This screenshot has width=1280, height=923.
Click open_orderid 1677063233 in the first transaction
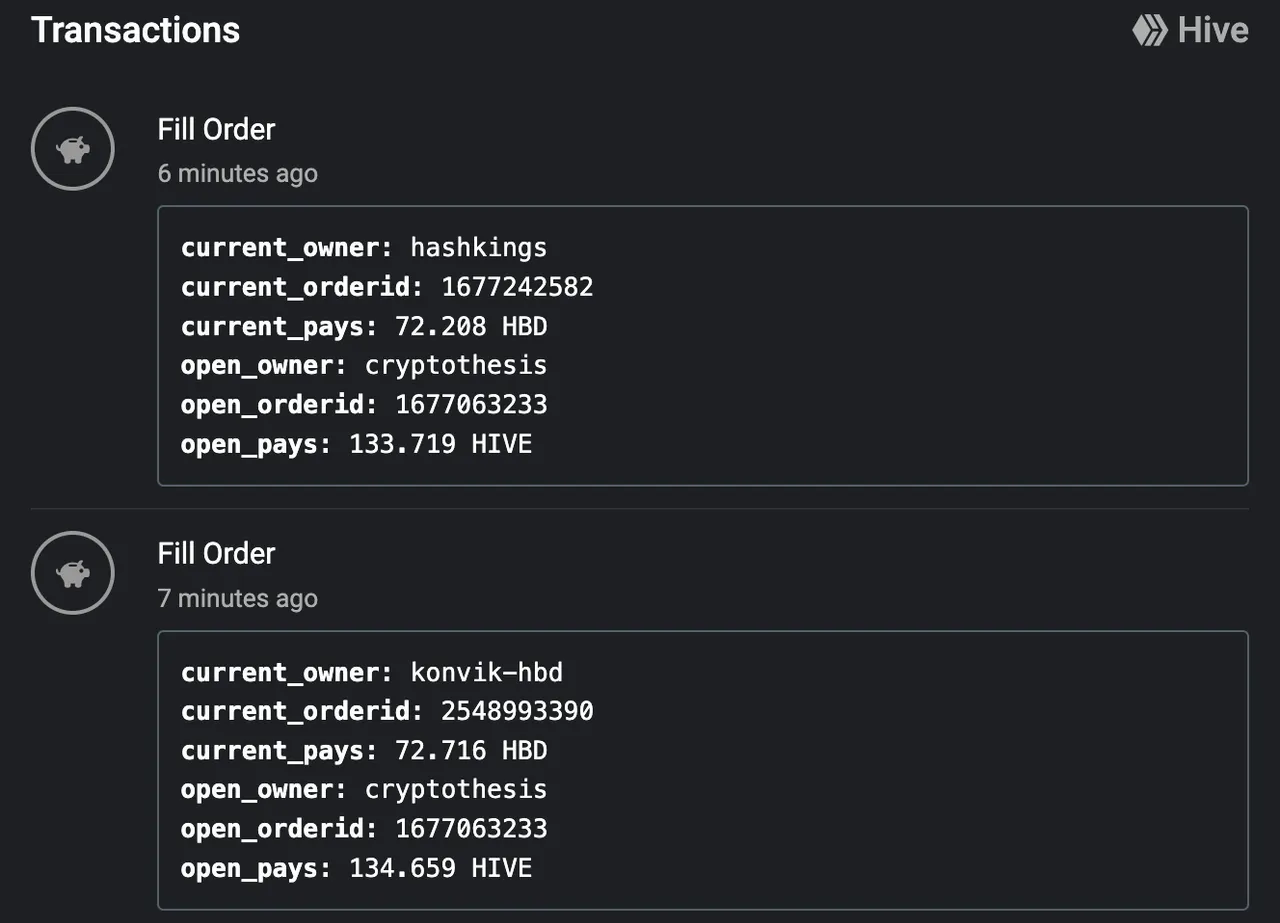471,405
